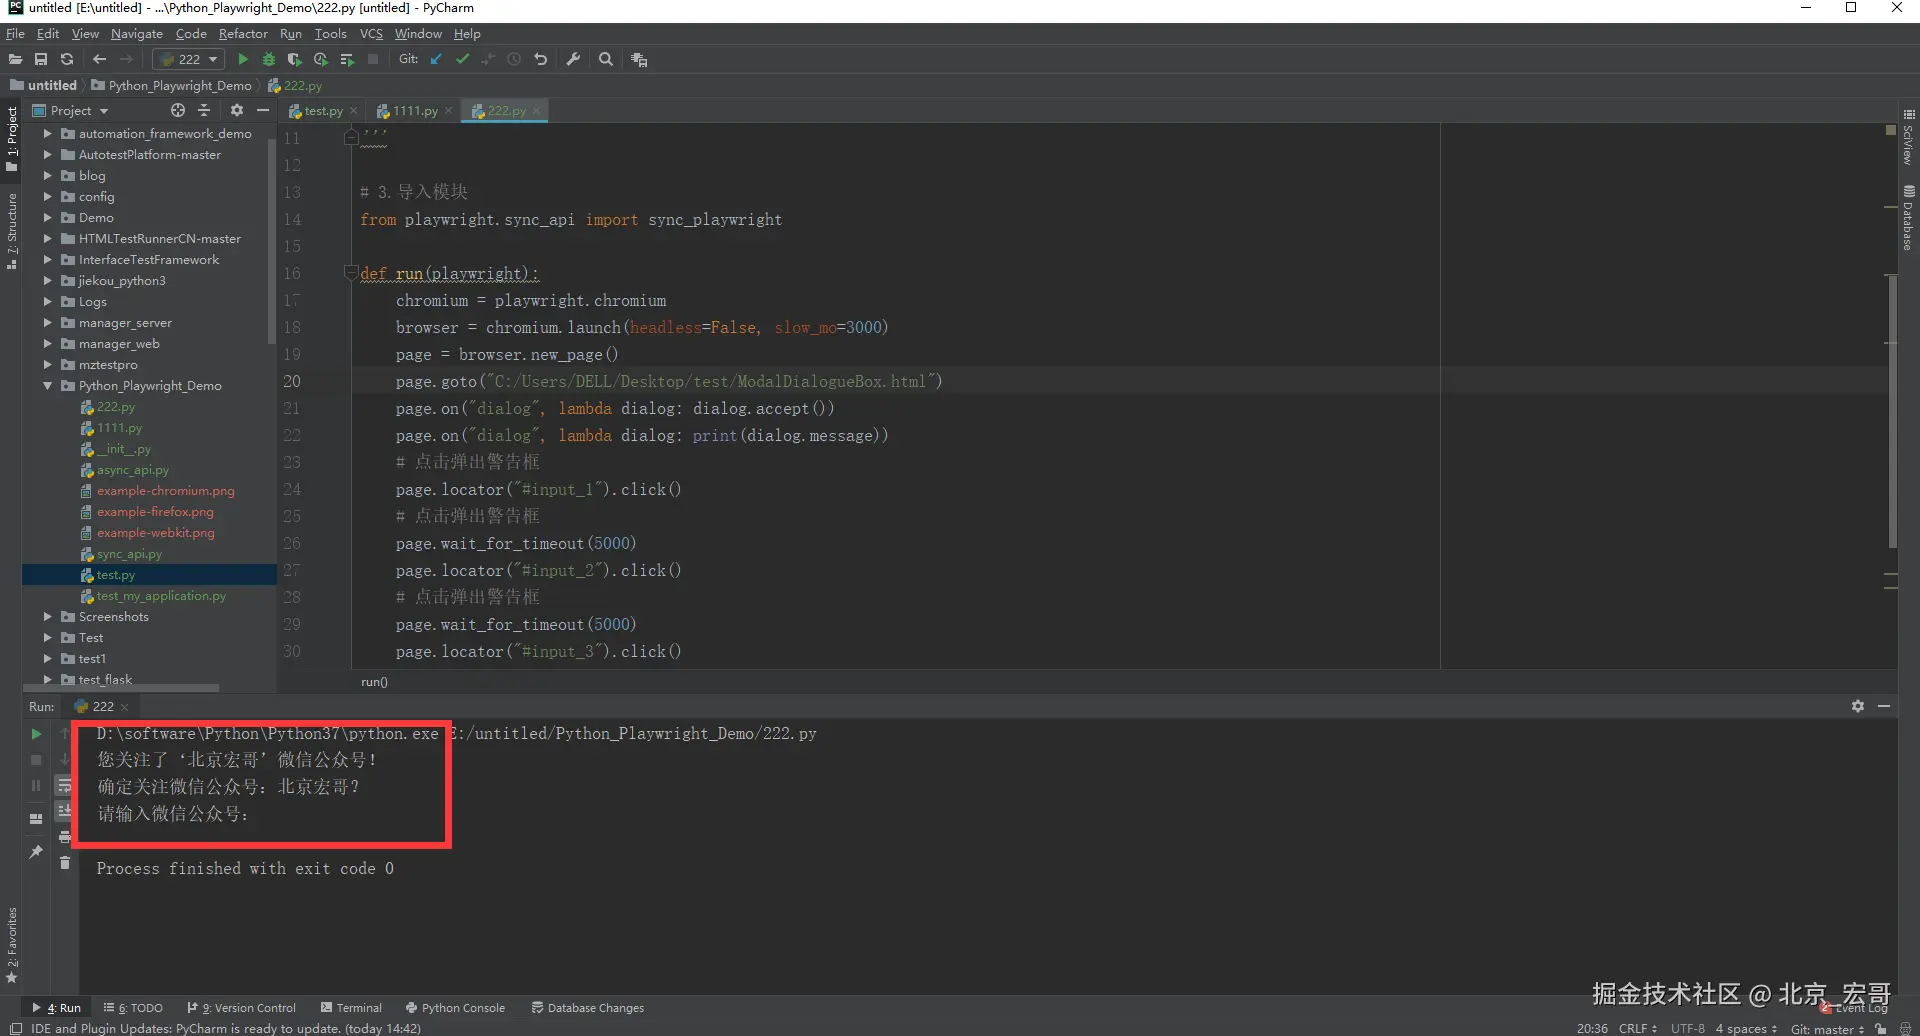
Task: Navigate back with the left arrow
Action: [x=99, y=59]
